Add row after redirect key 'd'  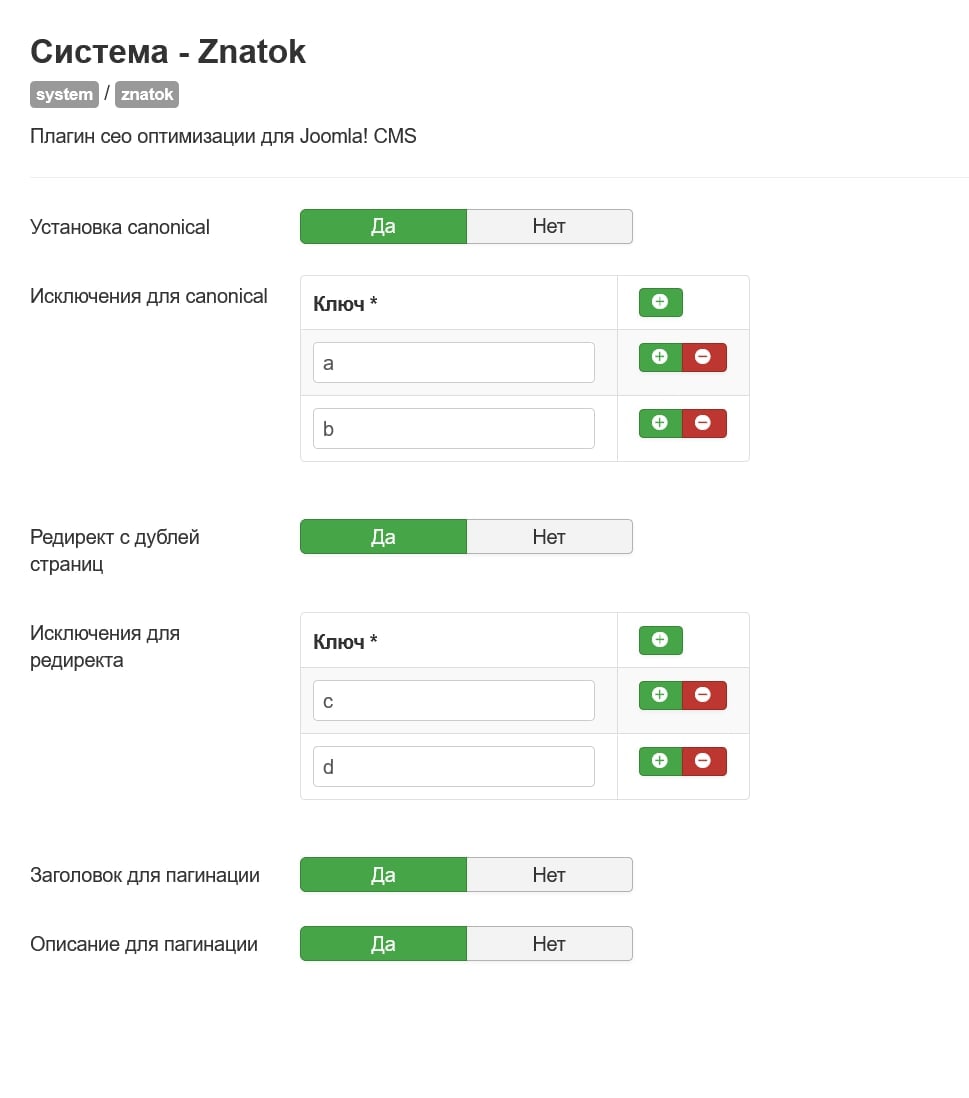[x=660, y=761]
